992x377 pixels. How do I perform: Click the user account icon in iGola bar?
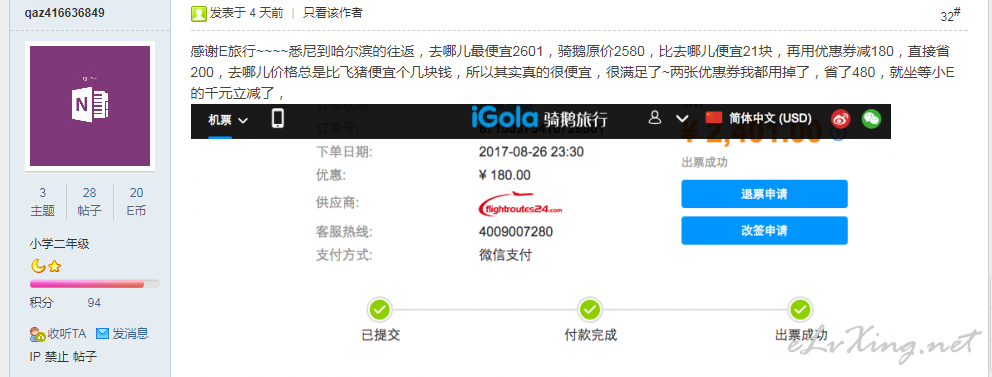(x=655, y=118)
